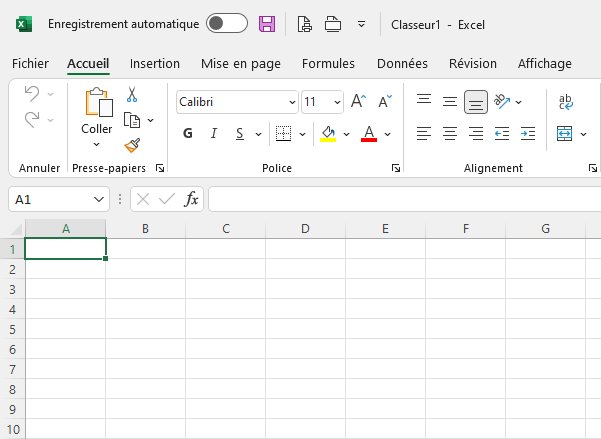Viewport: 601px width, 439px height.
Task: Click the Coller paste clipboard icon
Action: point(99,102)
